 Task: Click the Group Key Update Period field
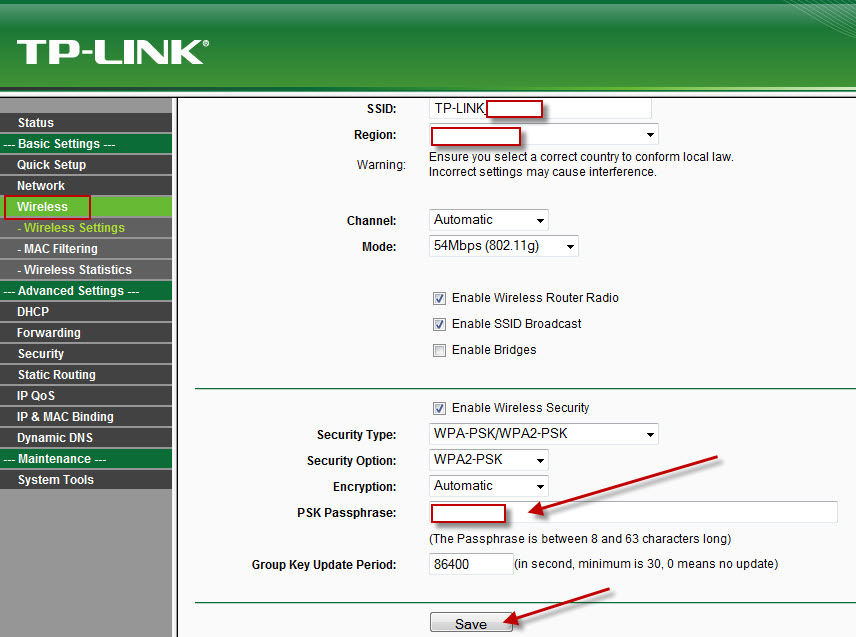[x=471, y=564]
